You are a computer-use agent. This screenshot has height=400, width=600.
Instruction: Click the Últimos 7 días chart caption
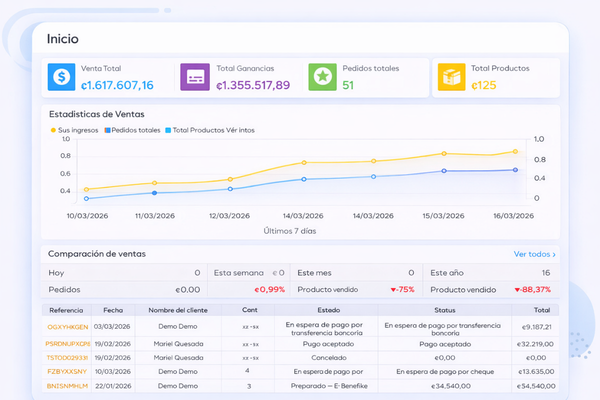(x=290, y=231)
